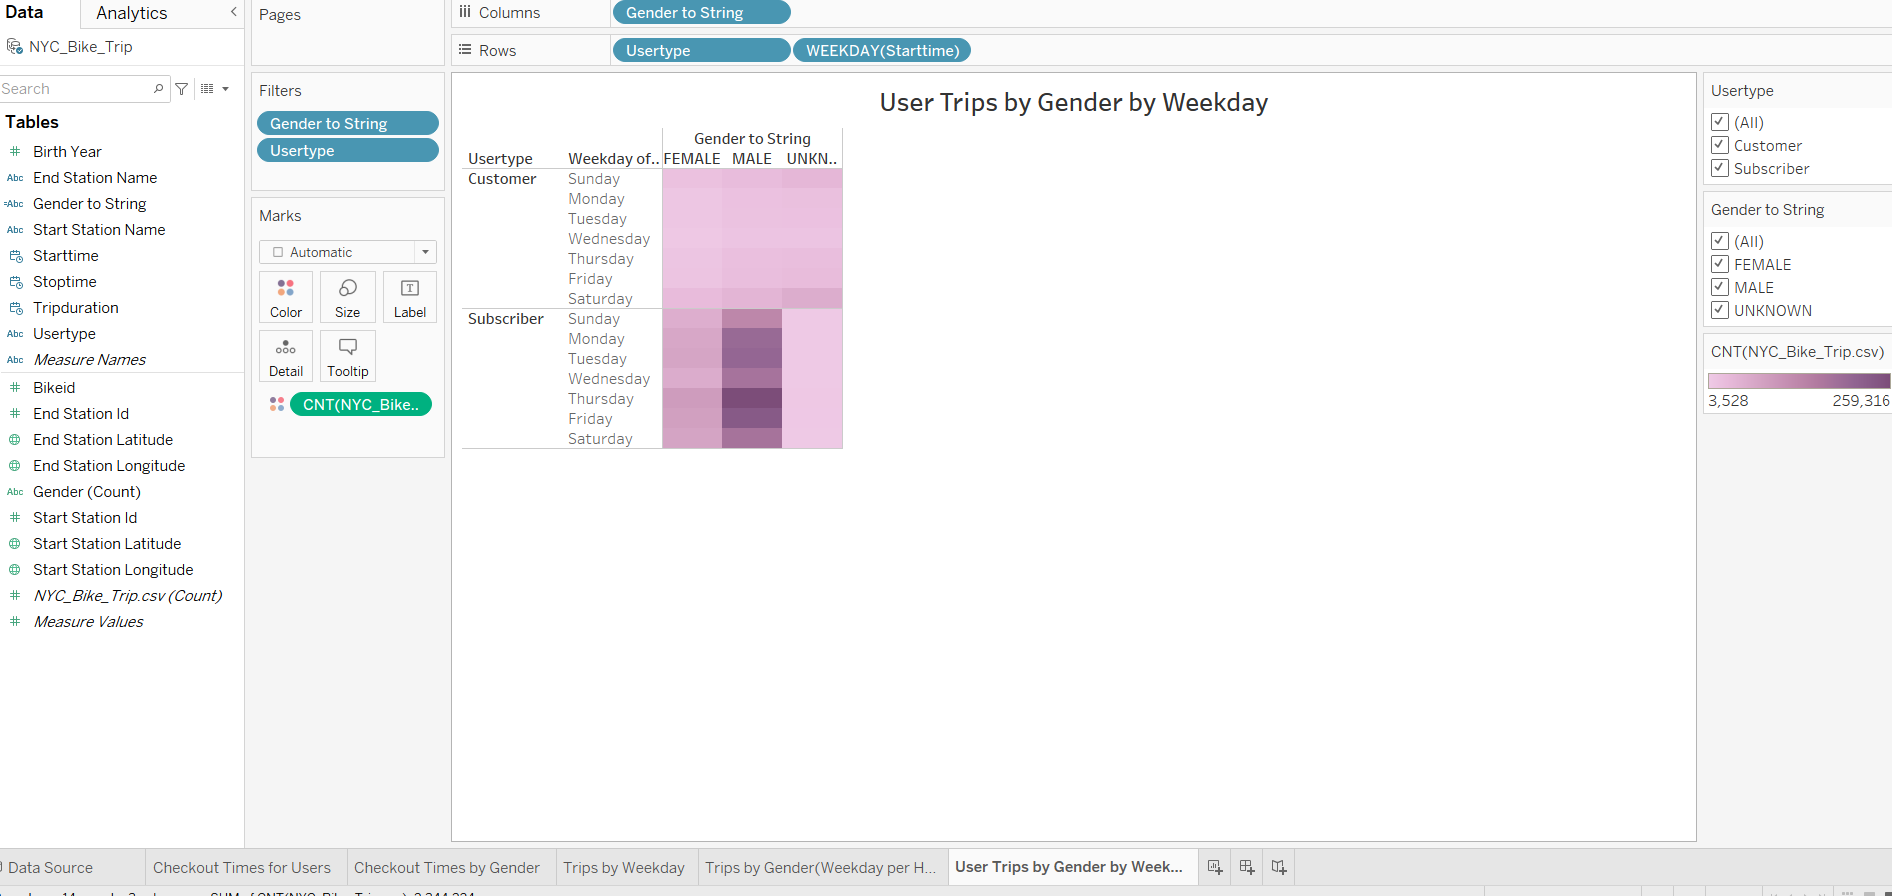Screen dimensions: 1892x896
Task: Open the Color marks card
Action: click(x=286, y=297)
